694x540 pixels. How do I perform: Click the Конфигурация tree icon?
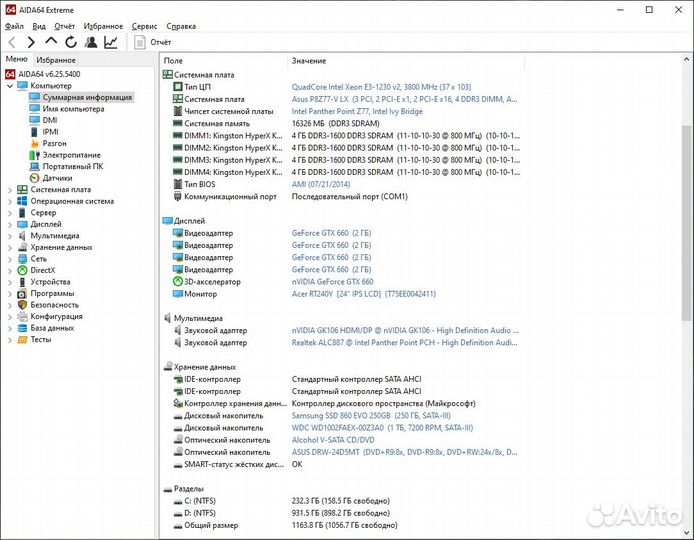(x=22, y=316)
